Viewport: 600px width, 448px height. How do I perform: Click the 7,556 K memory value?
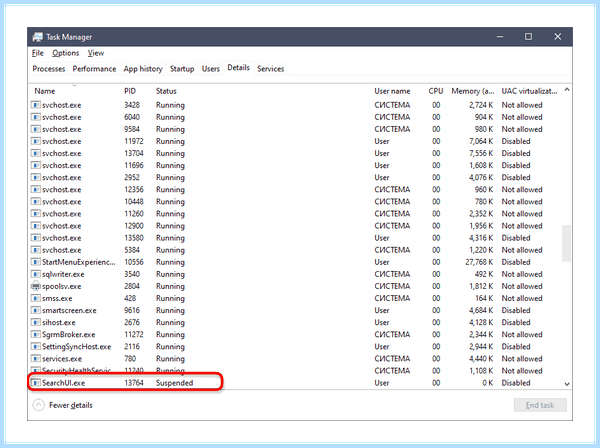pyautogui.click(x=481, y=153)
